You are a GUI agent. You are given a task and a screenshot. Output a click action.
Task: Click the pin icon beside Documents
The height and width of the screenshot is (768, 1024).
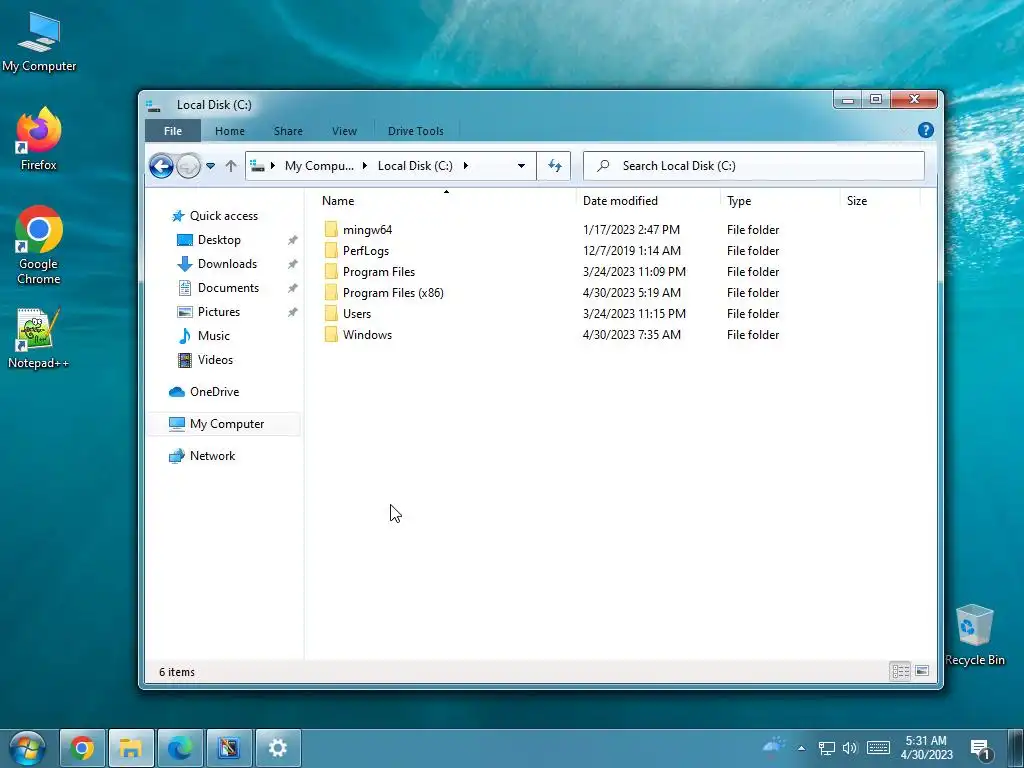click(293, 288)
